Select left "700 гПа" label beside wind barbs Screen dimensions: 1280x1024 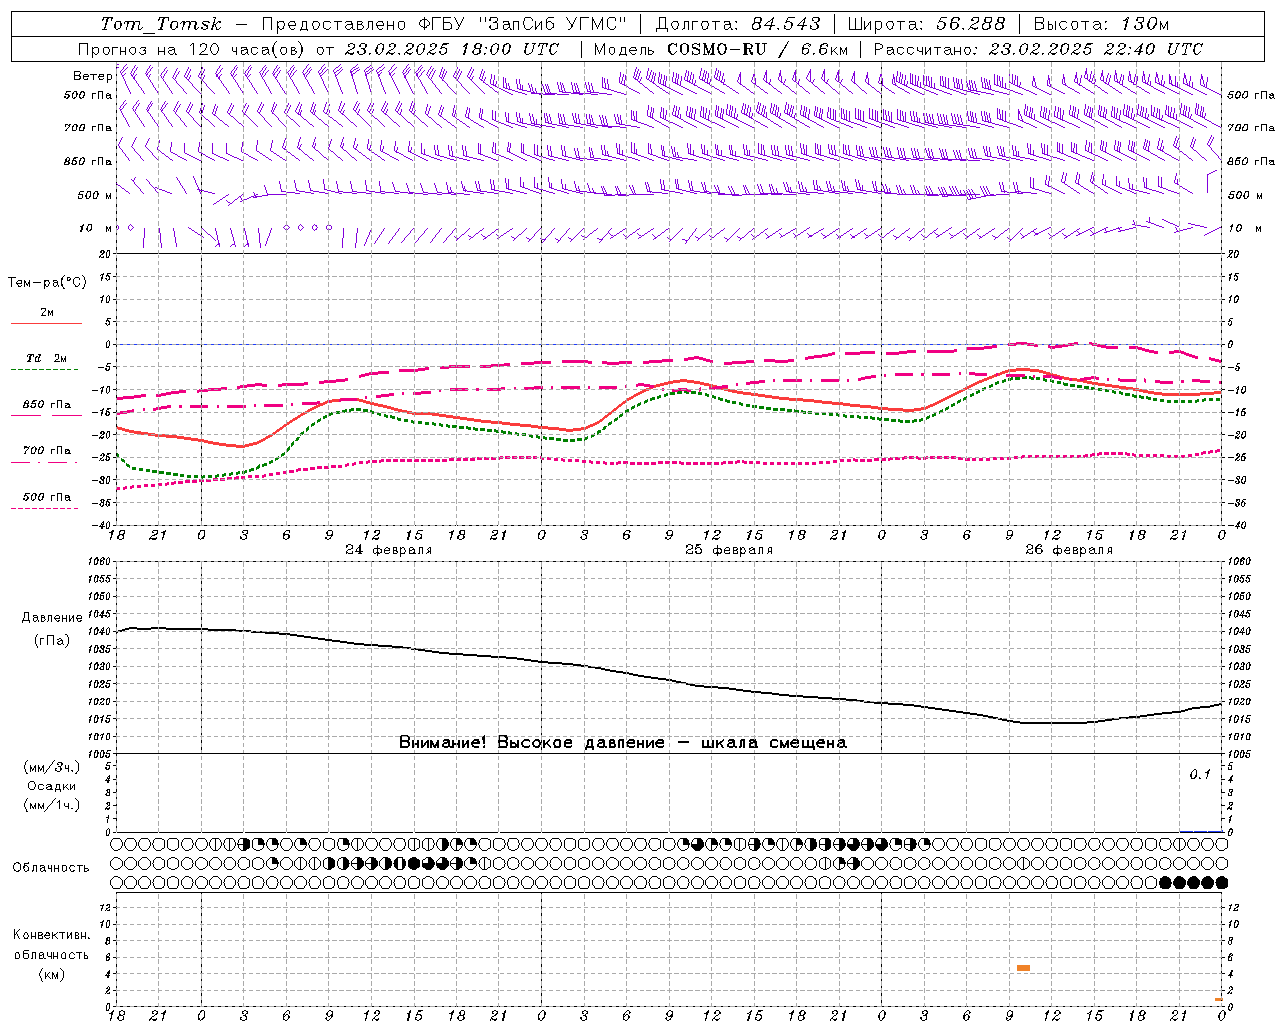pos(88,128)
